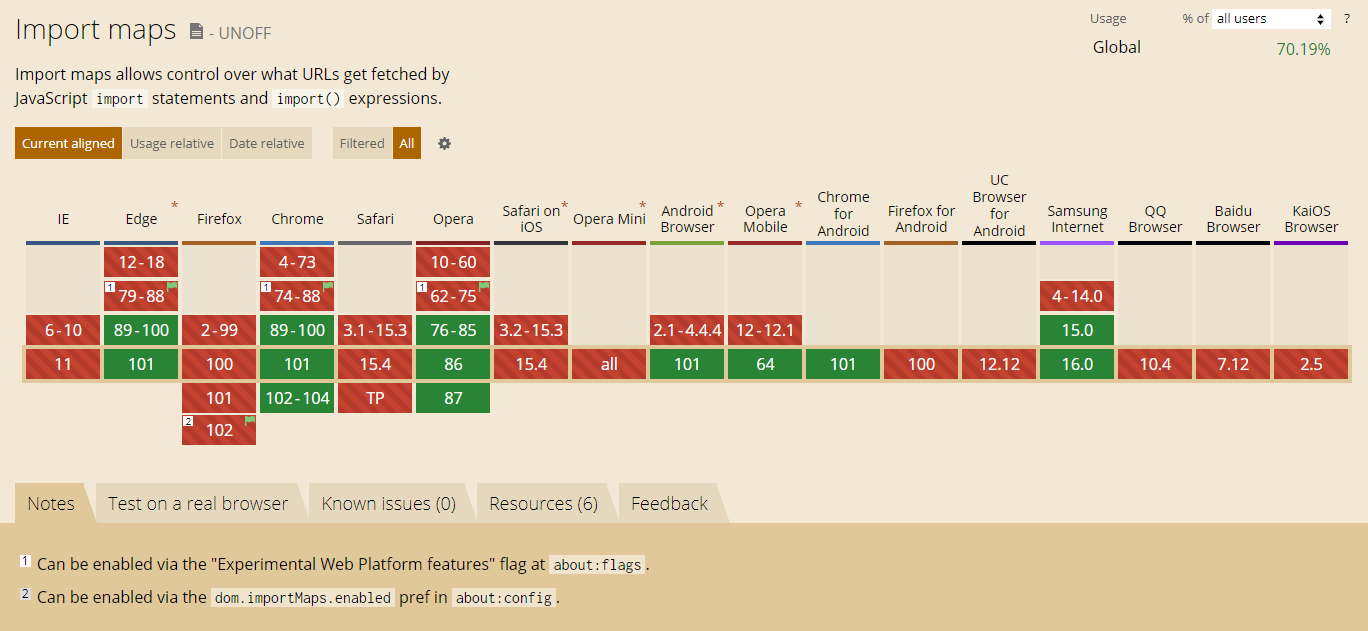
Task: Click the flag icon on Edge 79-88
Action: pyautogui.click(x=172, y=286)
